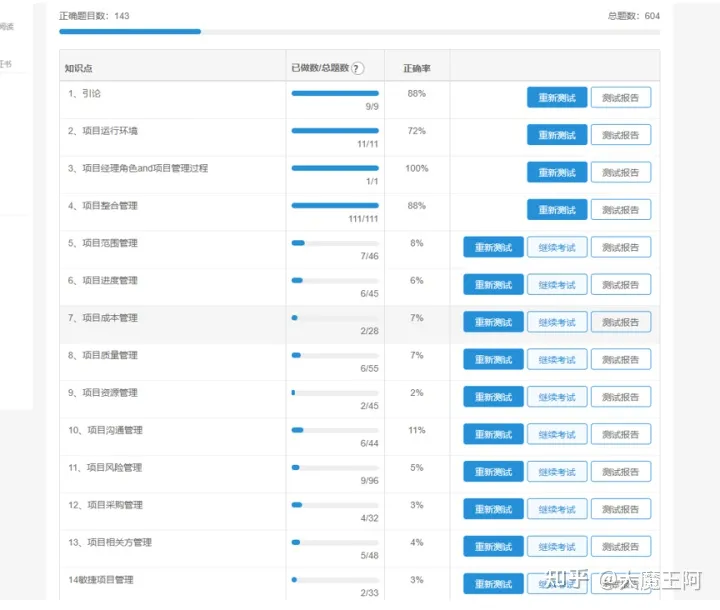Click the 项目范围管理 7/46 progress bar

pyautogui.click(x=335, y=243)
